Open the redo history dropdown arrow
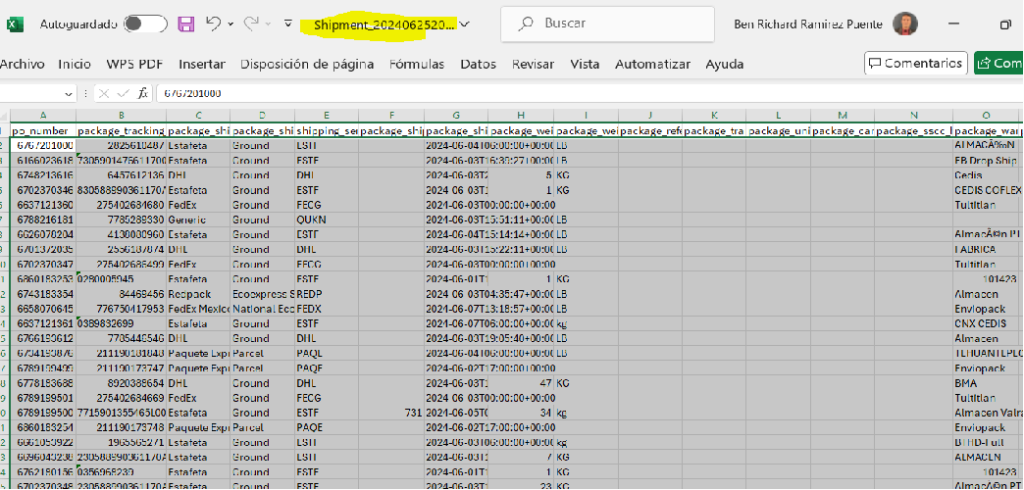1024x490 pixels. click(x=268, y=25)
